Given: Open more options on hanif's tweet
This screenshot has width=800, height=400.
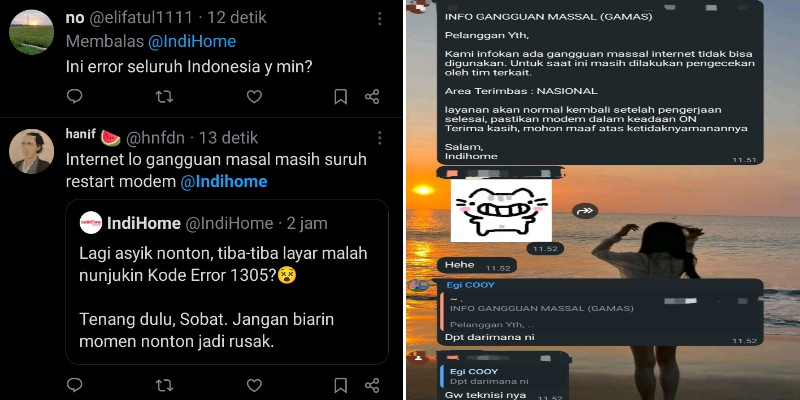Looking at the screenshot, I should click(380, 138).
